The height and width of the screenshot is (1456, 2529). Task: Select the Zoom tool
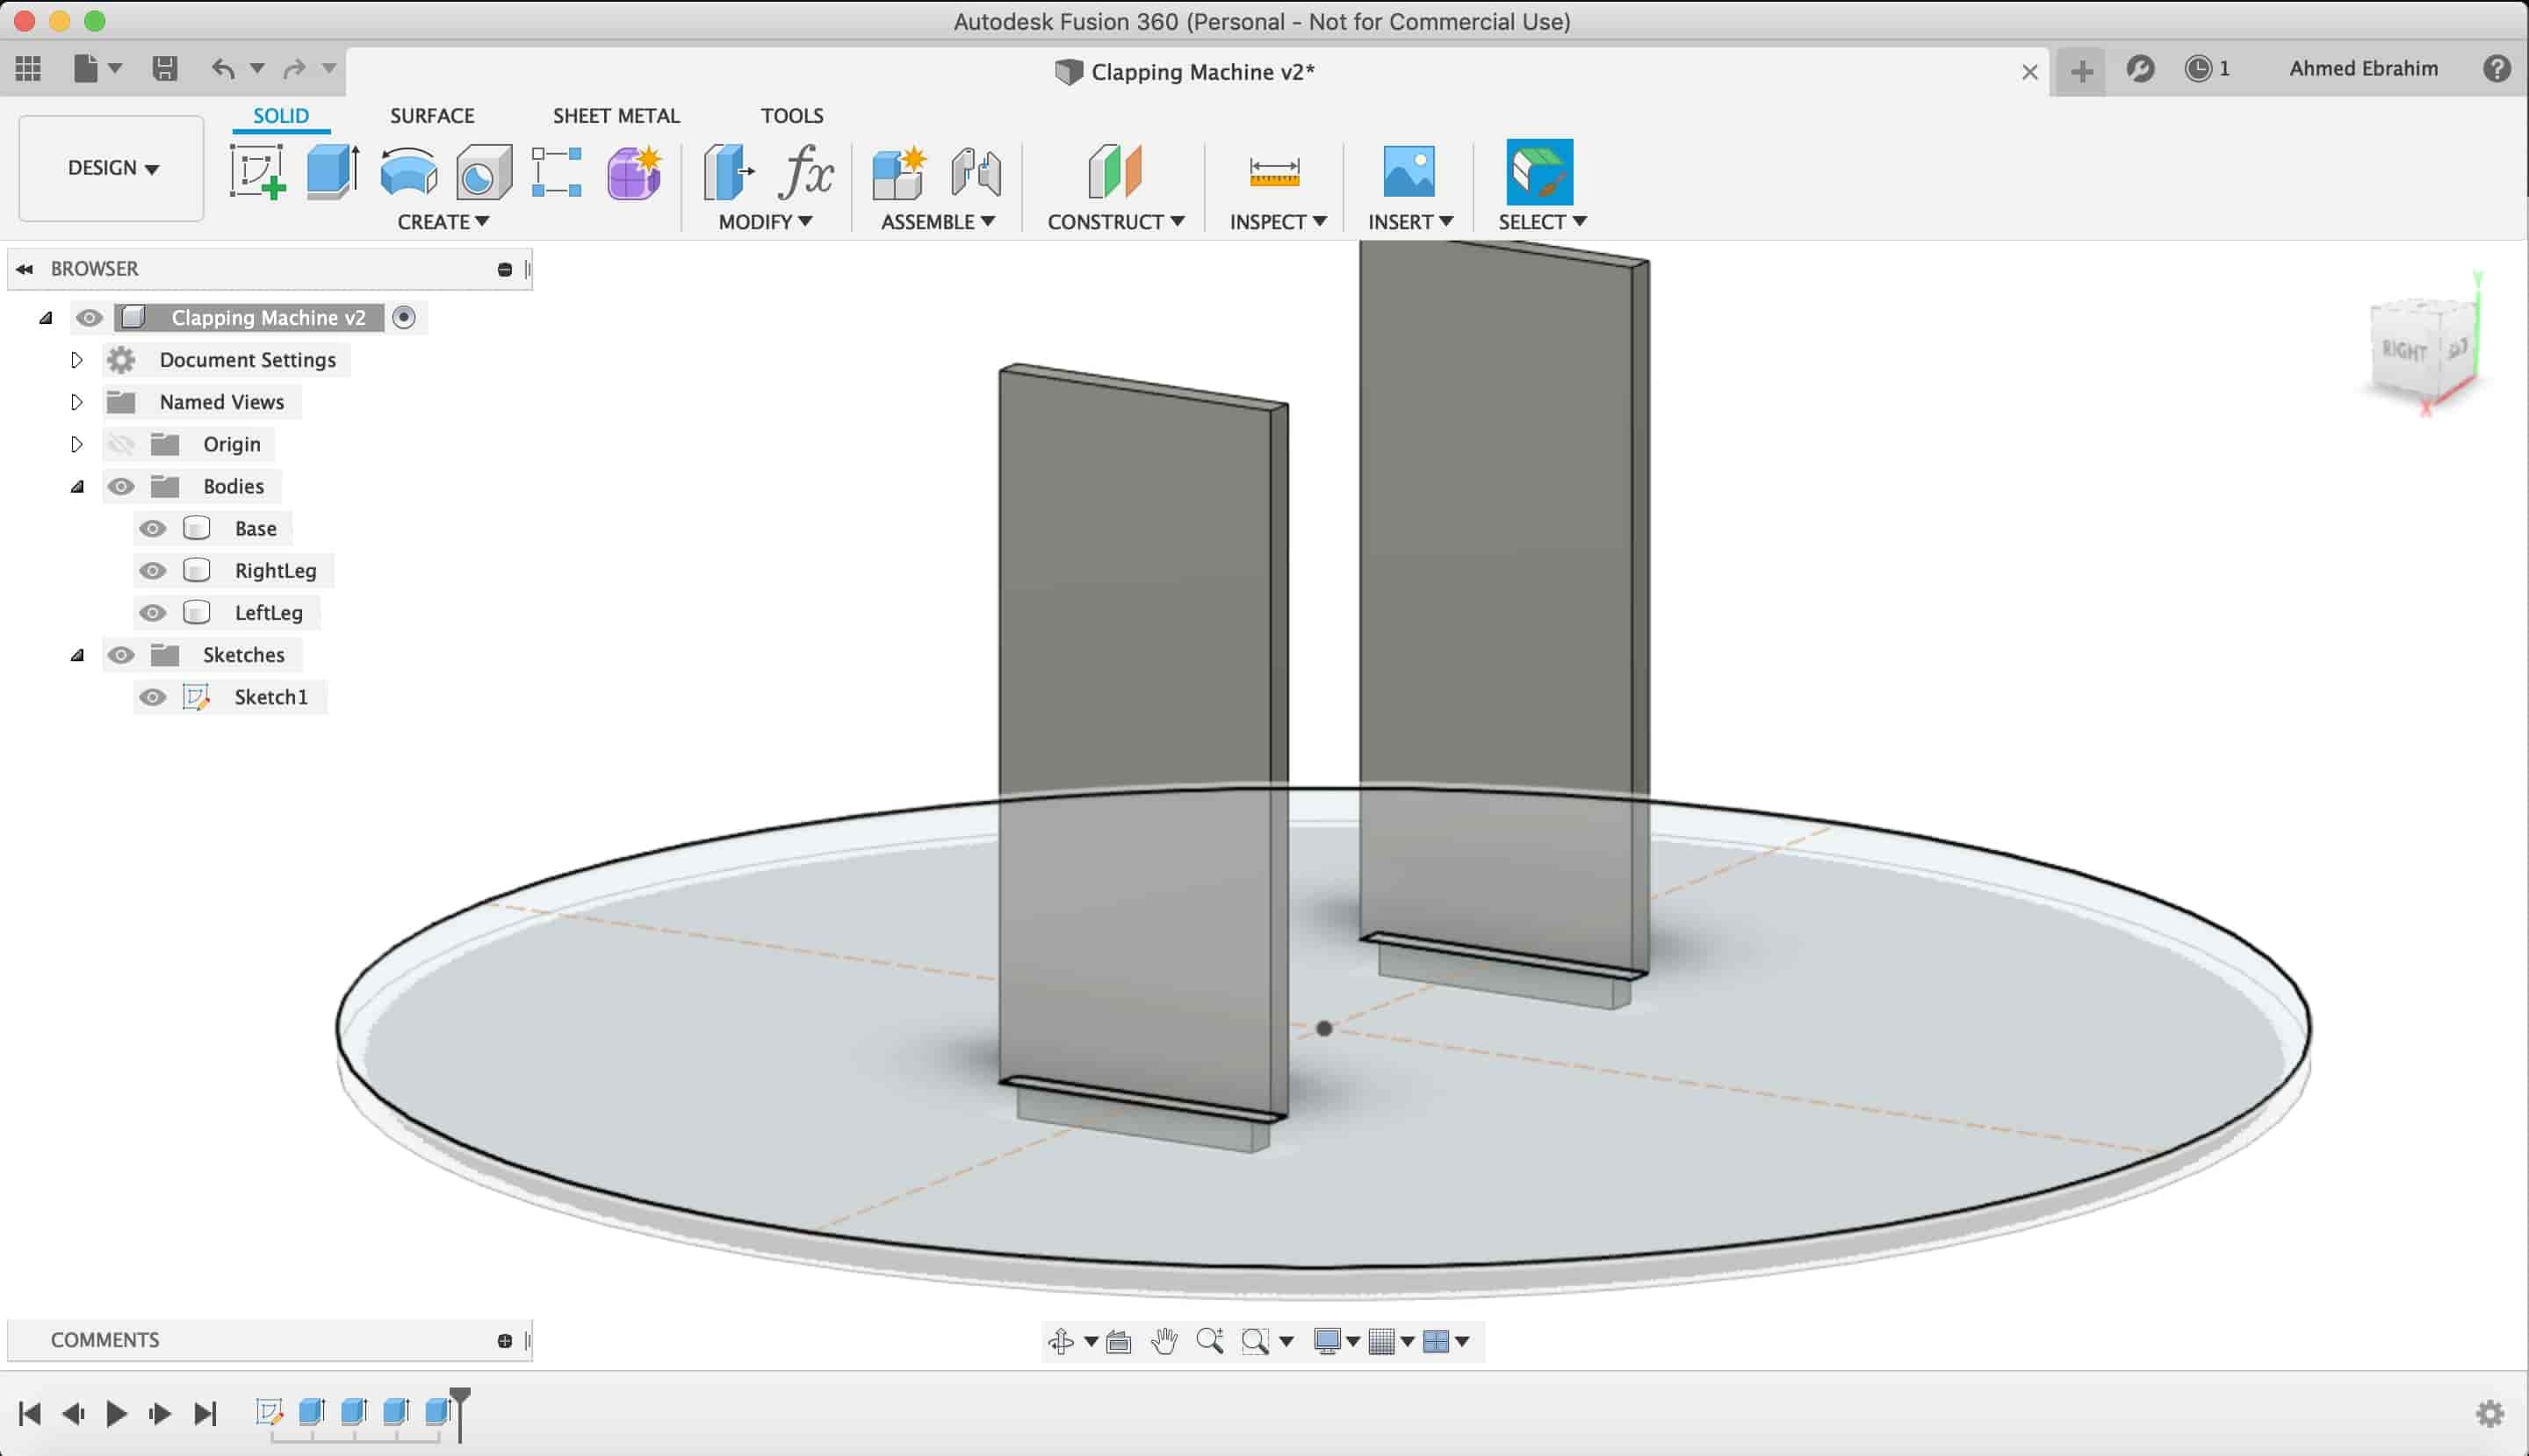click(x=1210, y=1341)
